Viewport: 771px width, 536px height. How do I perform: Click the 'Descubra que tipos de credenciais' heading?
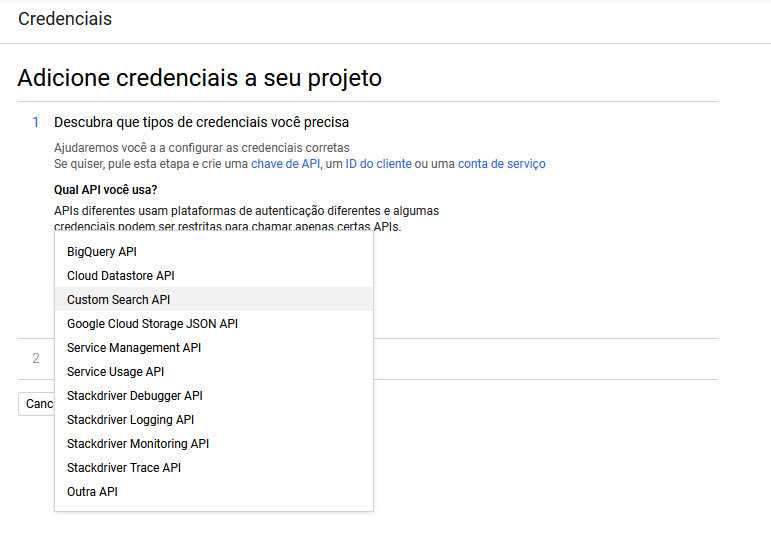201,122
